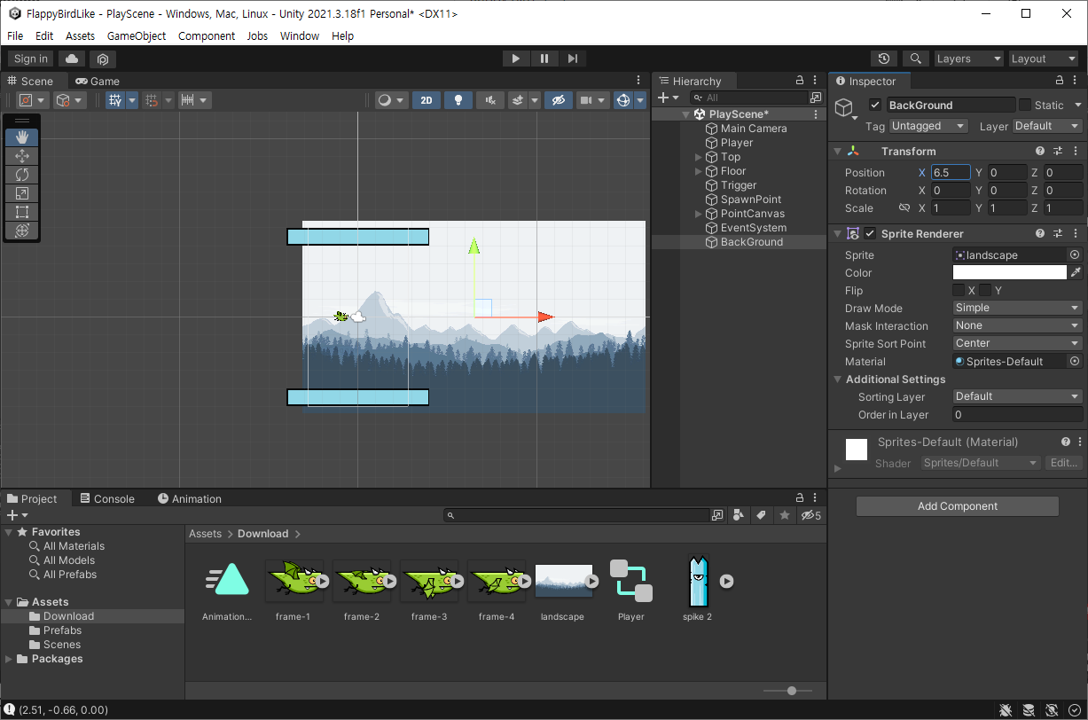Open the Tag Untagged dropdown
1088x720 pixels.
[928, 126]
